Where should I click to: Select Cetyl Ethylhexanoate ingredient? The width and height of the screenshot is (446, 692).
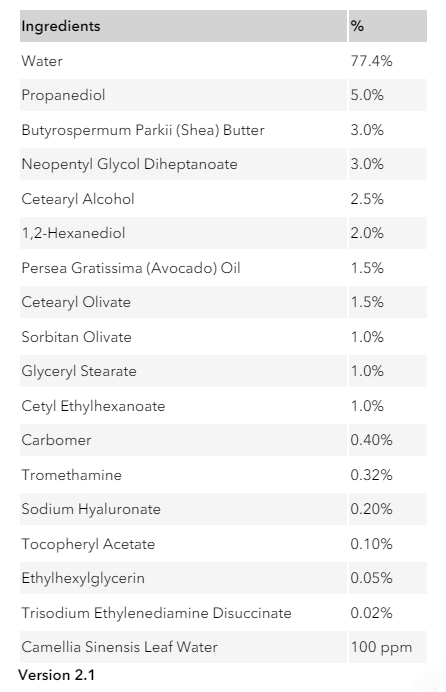pyautogui.click(x=93, y=406)
